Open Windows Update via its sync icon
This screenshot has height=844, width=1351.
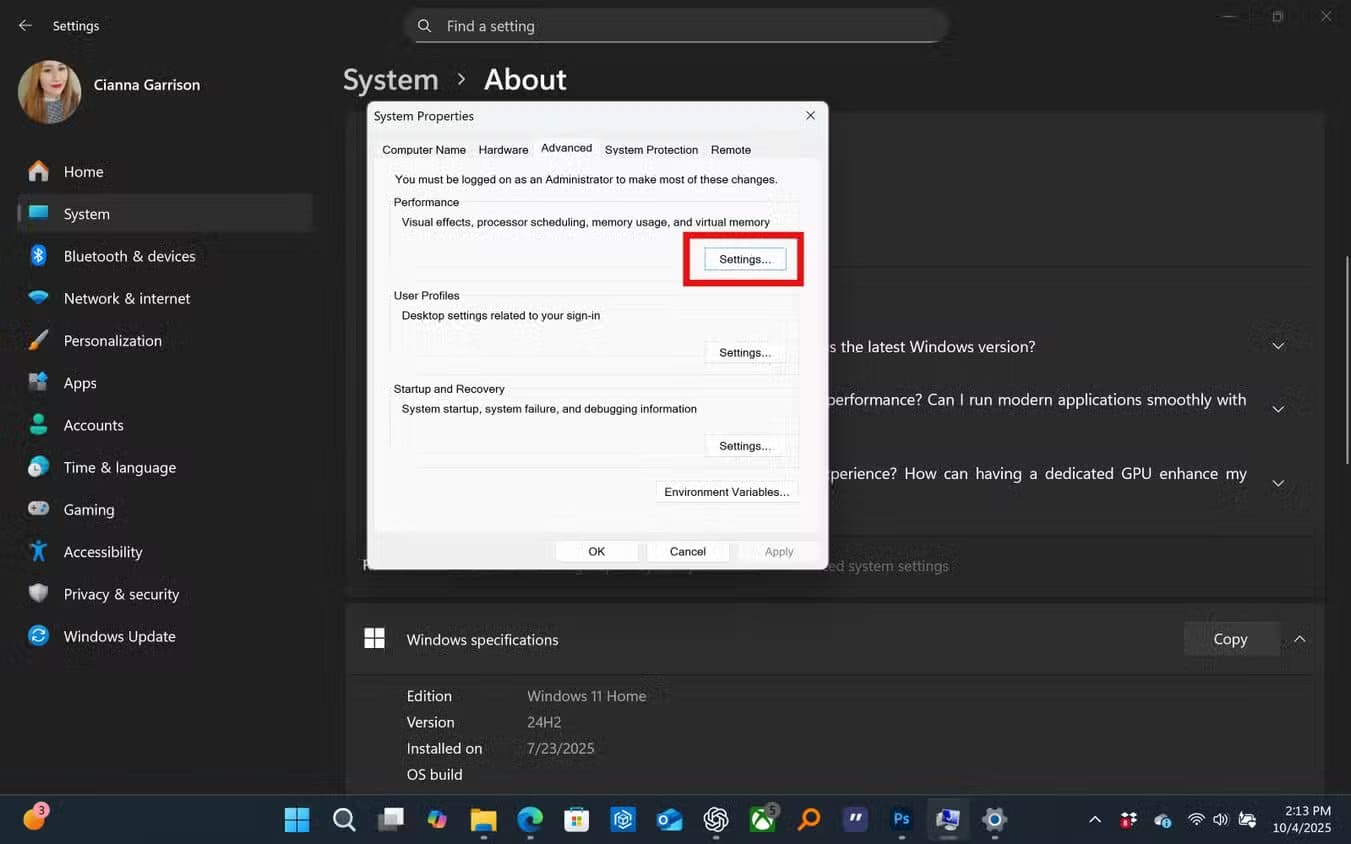point(38,636)
